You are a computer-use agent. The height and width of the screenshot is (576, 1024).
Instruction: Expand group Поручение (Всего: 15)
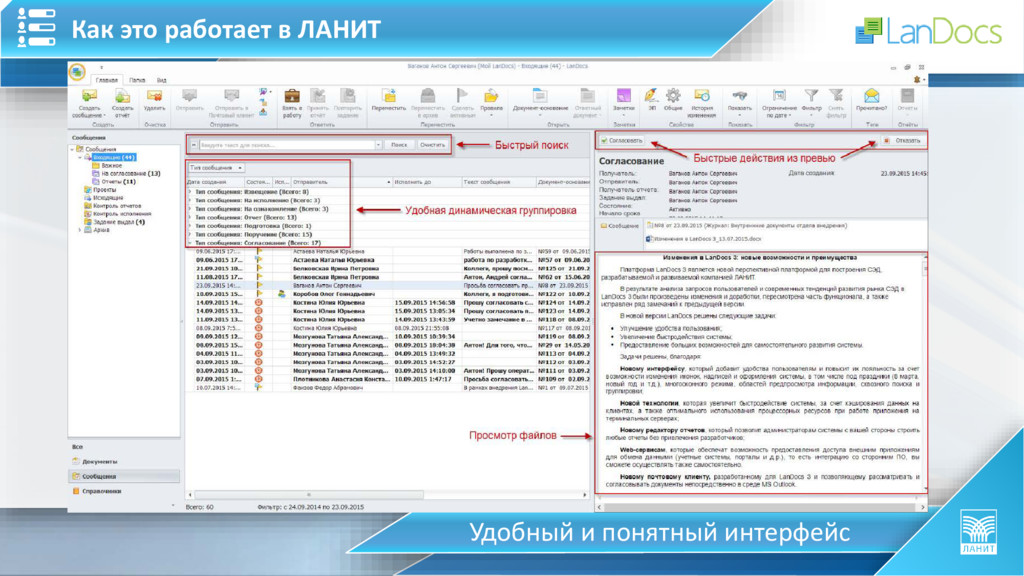191,234
